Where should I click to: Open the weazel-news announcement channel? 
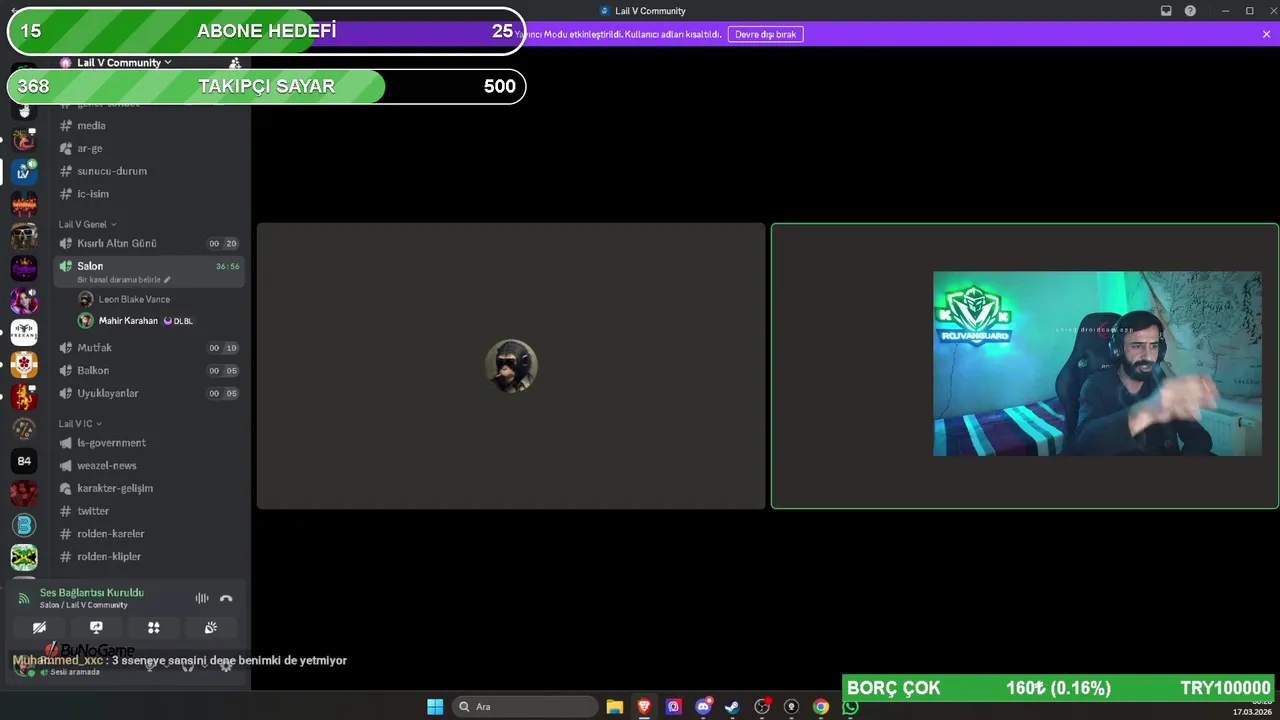tap(148, 466)
